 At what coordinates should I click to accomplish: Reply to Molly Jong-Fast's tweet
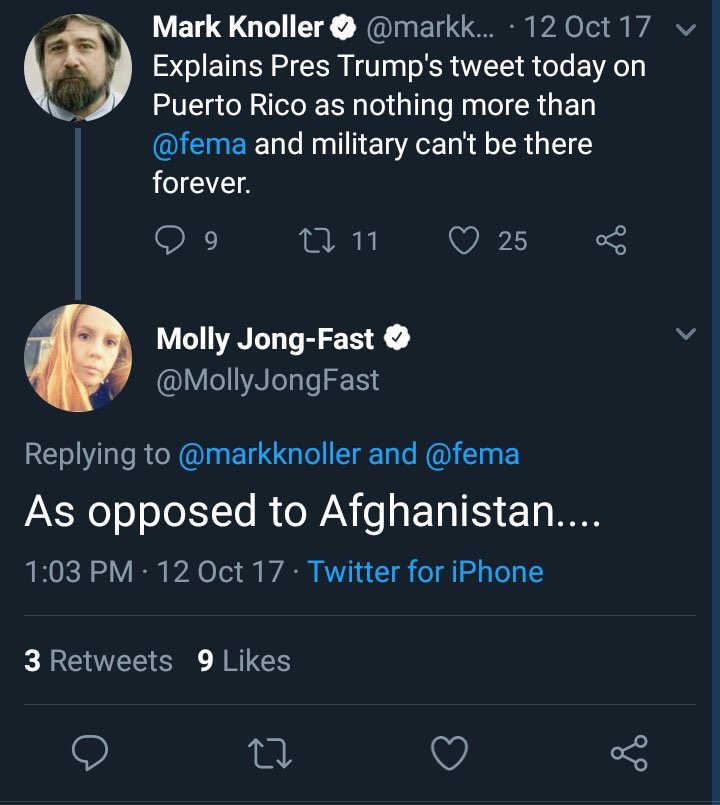tap(90, 750)
